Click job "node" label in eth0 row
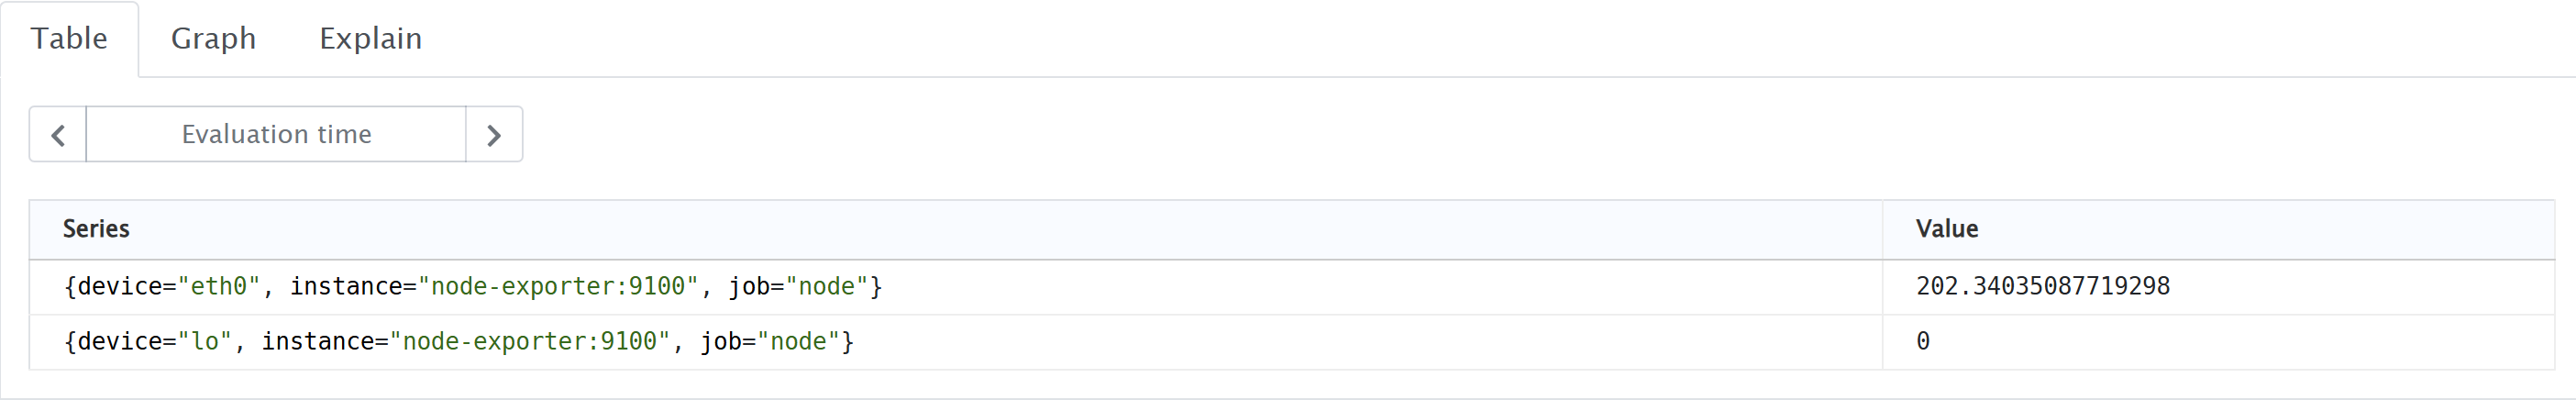This screenshot has height=400, width=2576. point(827,287)
